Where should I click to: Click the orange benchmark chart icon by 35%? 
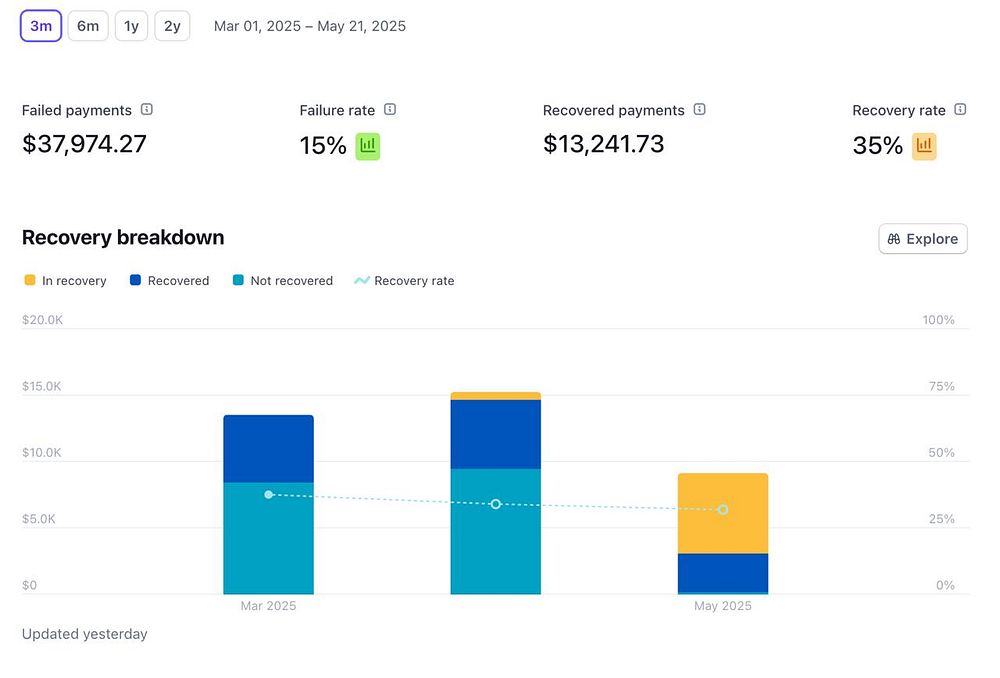click(924, 146)
